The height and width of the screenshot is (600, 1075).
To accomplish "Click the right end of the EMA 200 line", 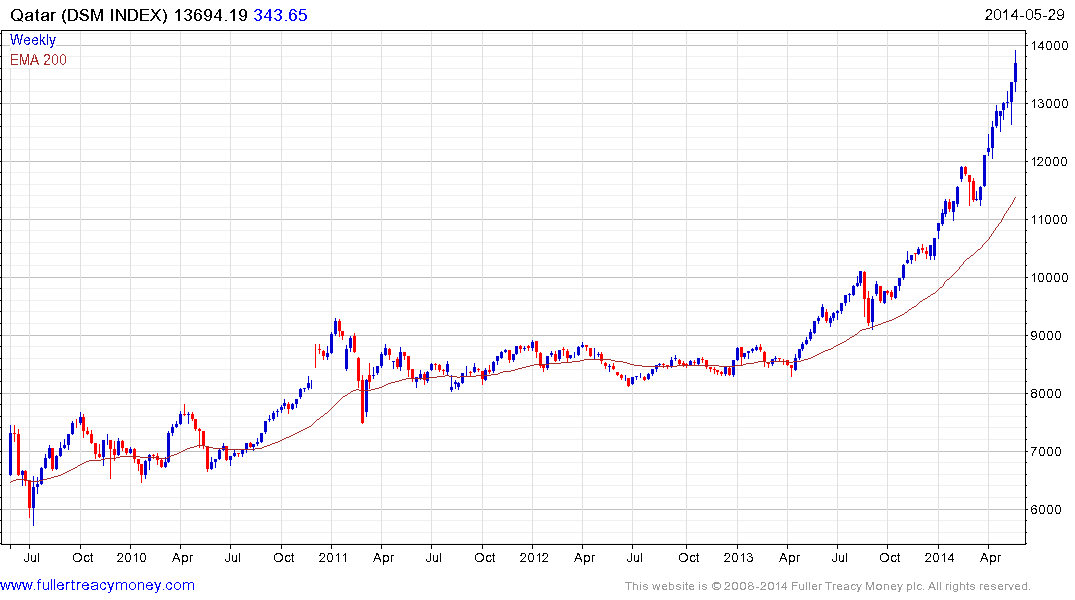I will pos(1015,197).
